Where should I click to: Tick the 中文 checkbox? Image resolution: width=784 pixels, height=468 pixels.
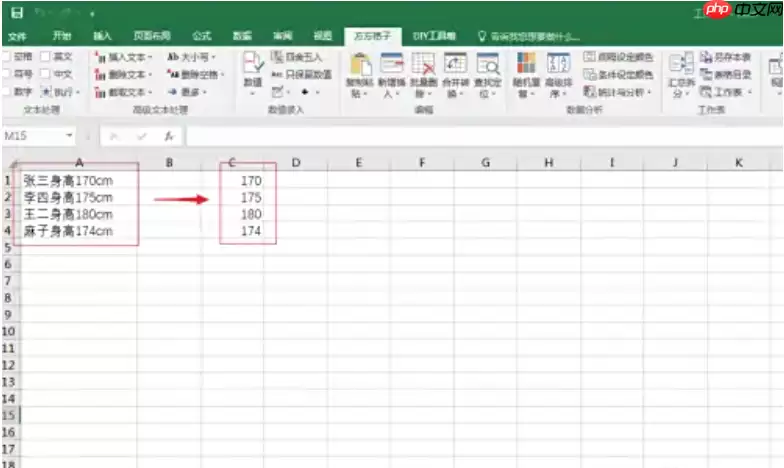[45, 74]
